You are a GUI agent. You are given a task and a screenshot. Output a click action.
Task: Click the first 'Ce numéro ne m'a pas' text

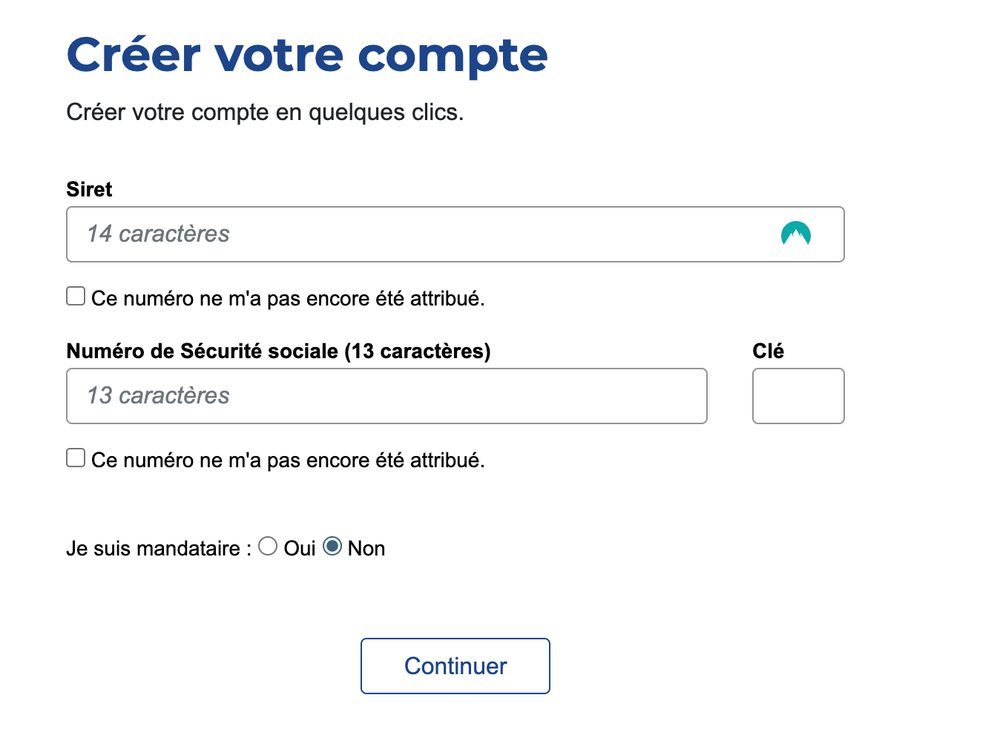click(x=288, y=298)
